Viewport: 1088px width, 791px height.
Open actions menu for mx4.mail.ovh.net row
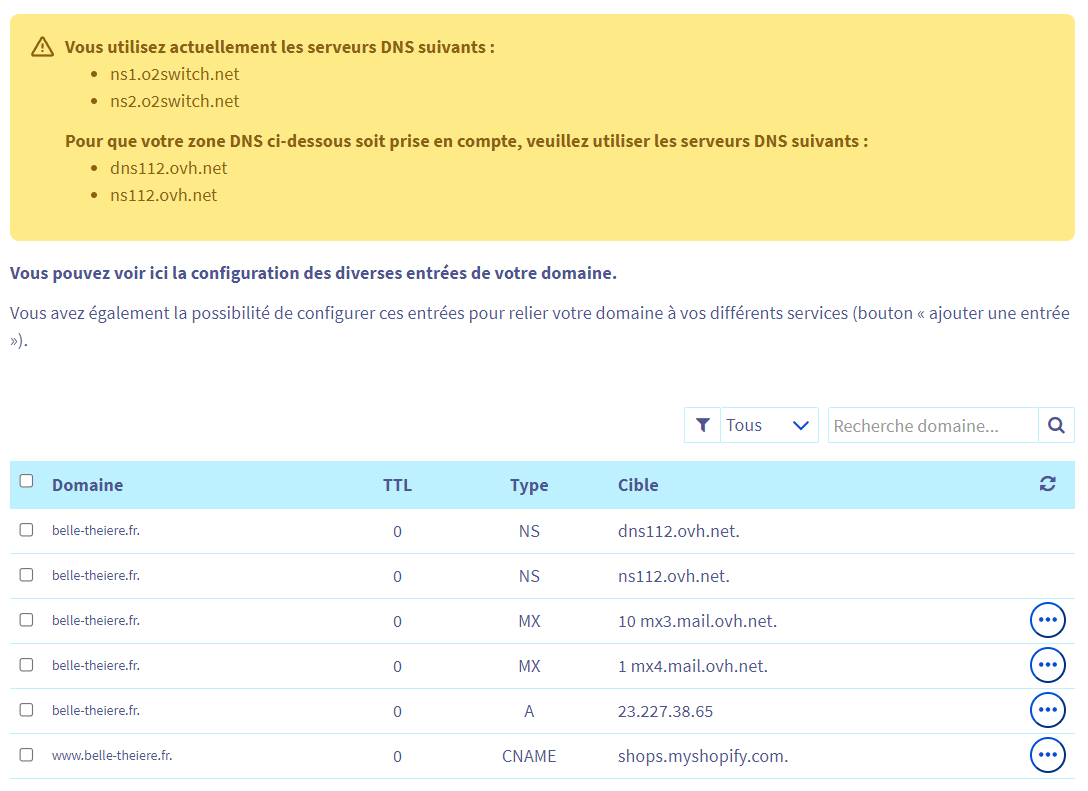click(x=1048, y=665)
